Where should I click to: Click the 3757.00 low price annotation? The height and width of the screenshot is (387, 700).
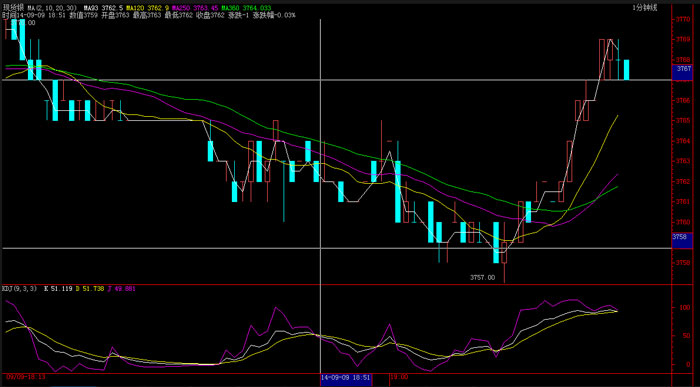pyautogui.click(x=483, y=278)
